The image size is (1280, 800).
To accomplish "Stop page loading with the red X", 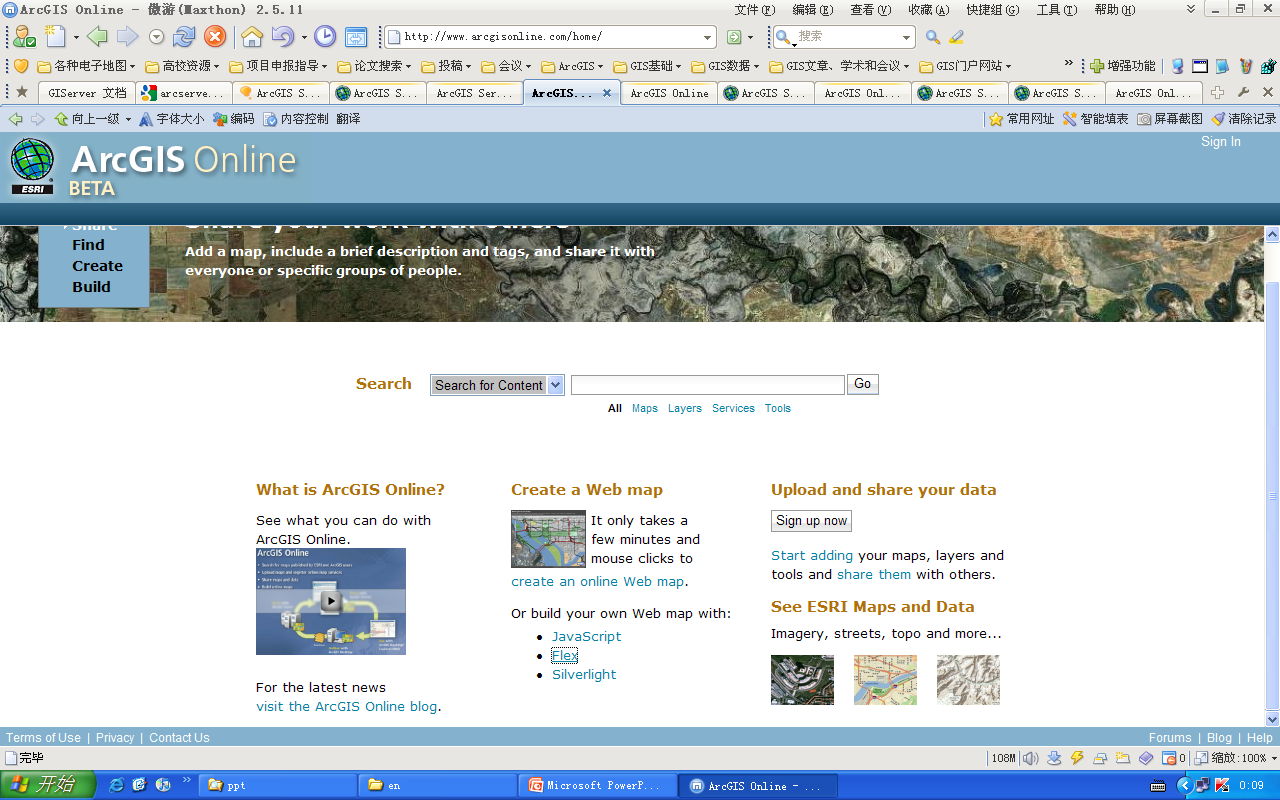I will click(215, 37).
